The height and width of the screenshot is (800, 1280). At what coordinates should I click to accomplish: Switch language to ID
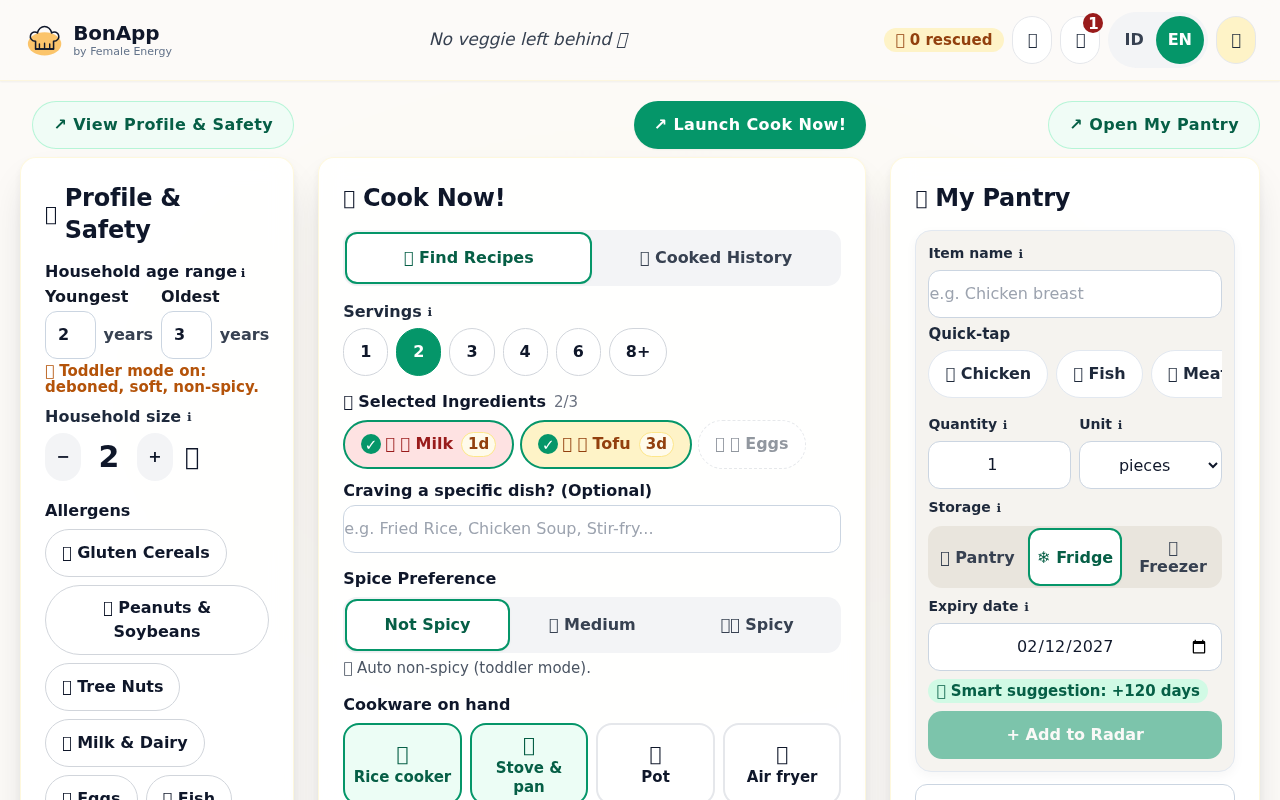pos(1134,40)
